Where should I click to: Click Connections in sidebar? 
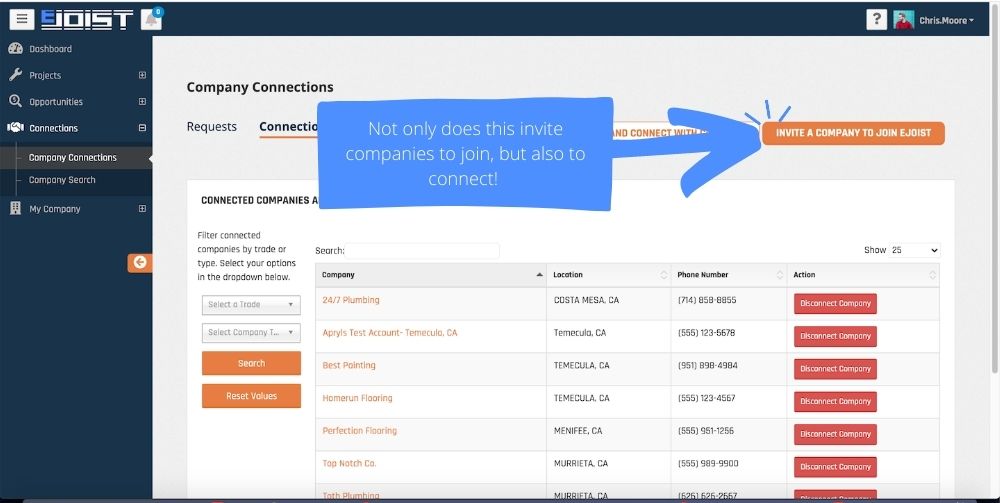click(x=54, y=128)
